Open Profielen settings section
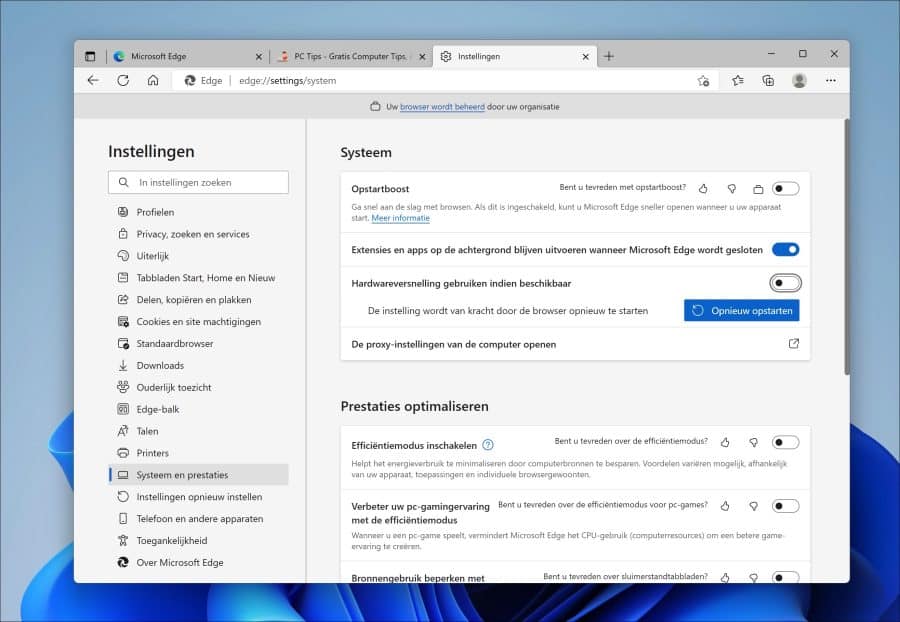The width and height of the screenshot is (900, 622). (x=199, y=212)
